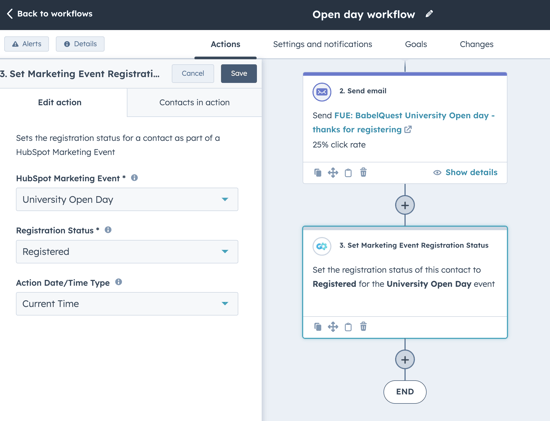Show info for HubSpot Marketing Event field
The image size is (550, 421).
tap(134, 178)
